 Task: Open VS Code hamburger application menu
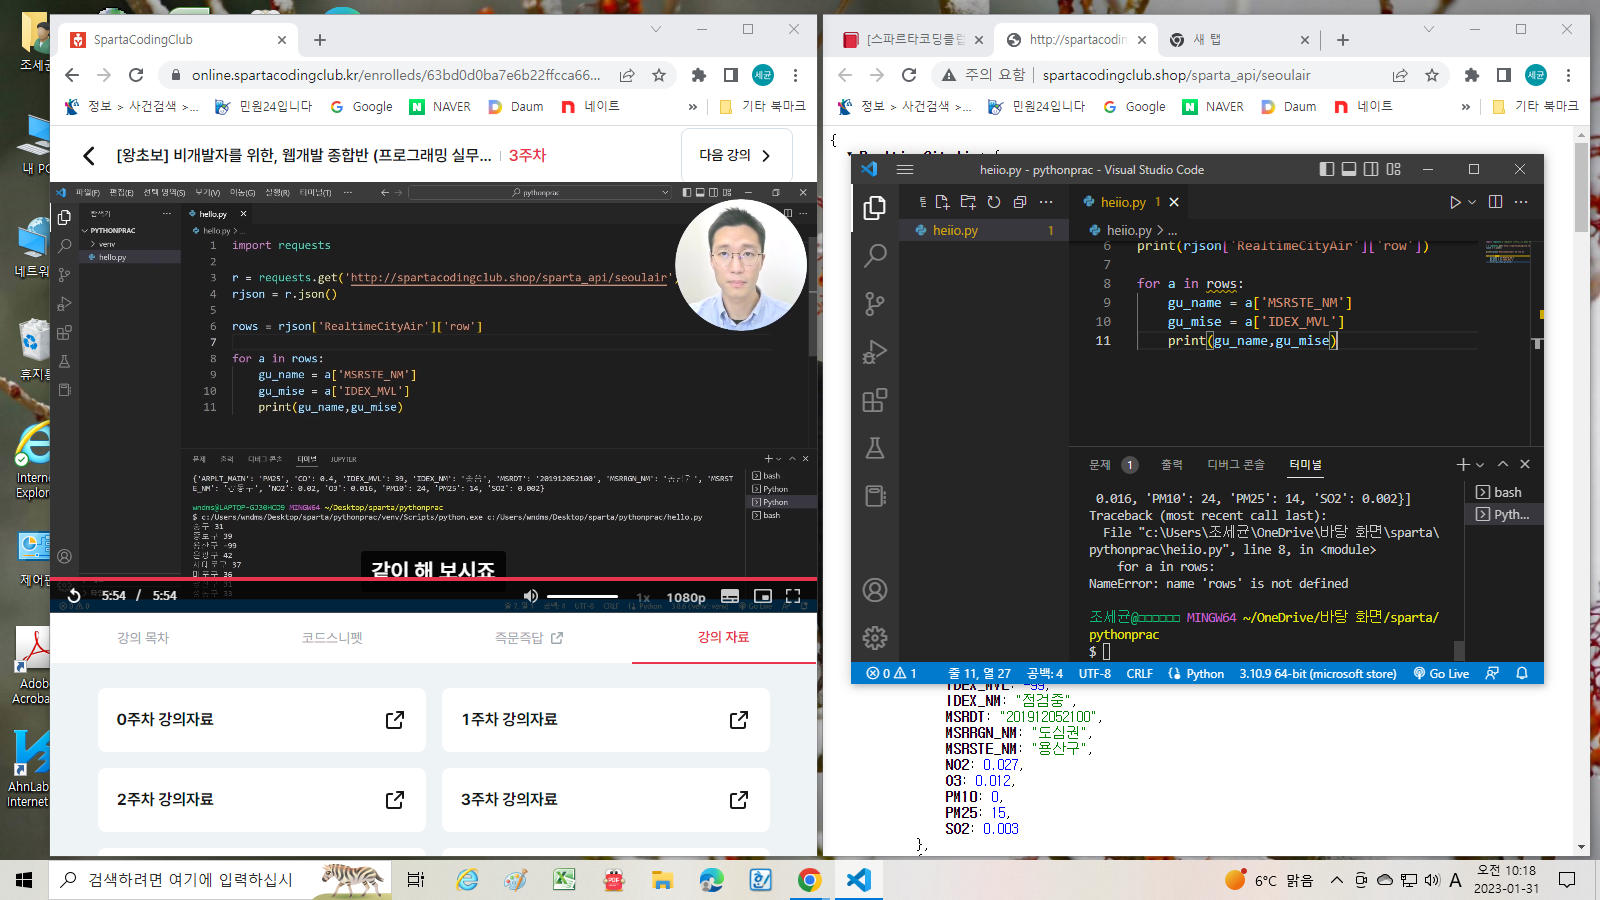click(x=905, y=170)
